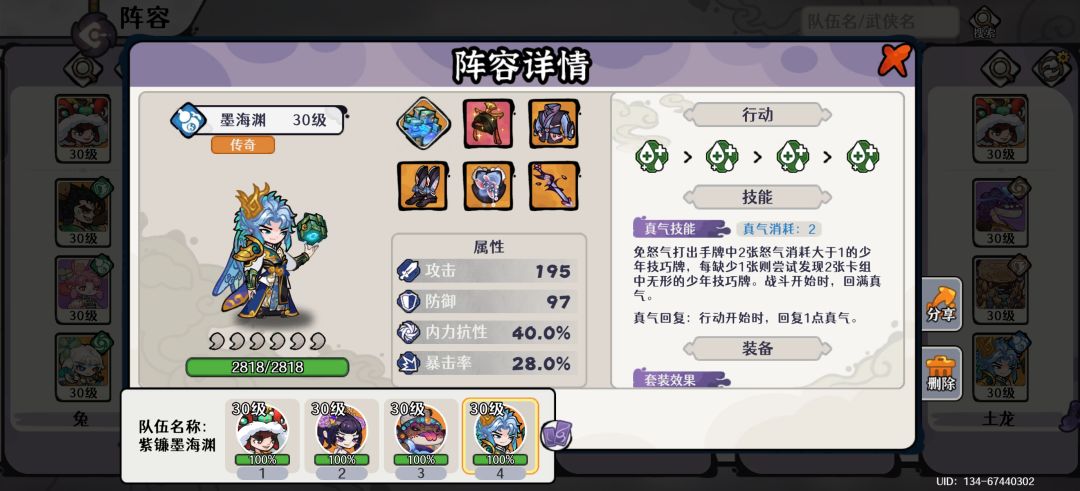Select the black helmet equipment icon
Image resolution: width=1080 pixels, height=491 pixels.
point(488,124)
